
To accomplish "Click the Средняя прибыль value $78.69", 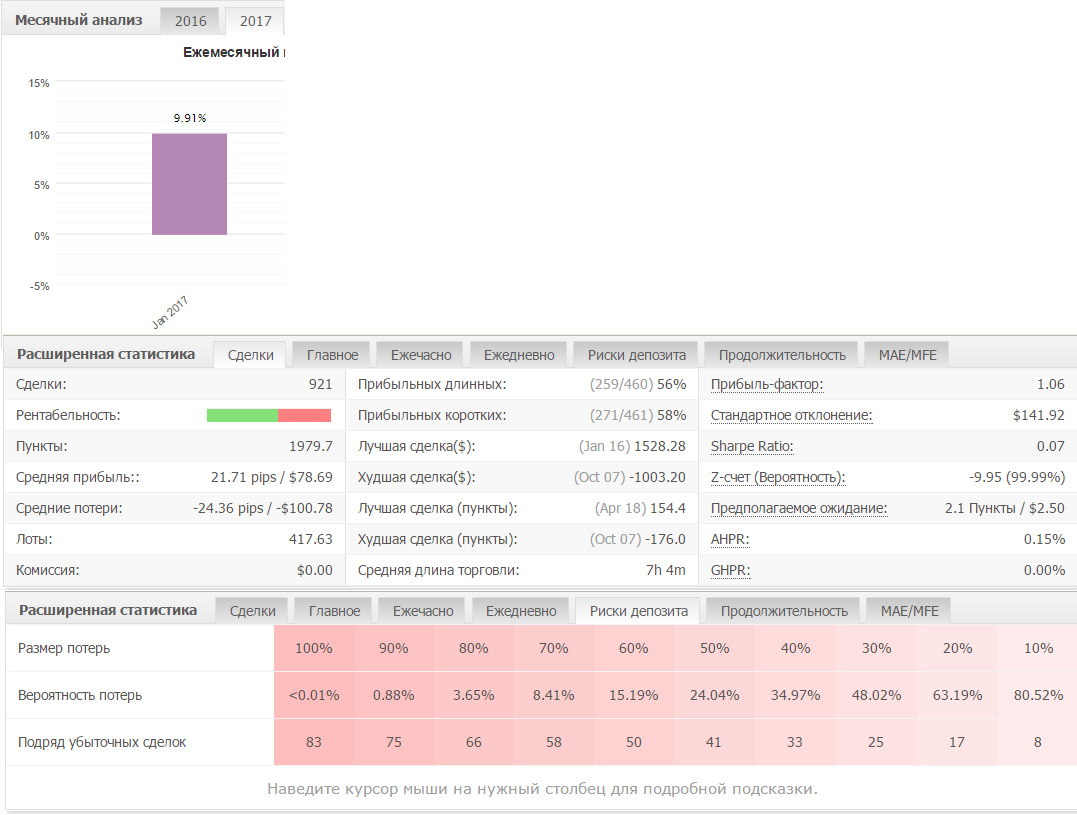I will (x=310, y=477).
